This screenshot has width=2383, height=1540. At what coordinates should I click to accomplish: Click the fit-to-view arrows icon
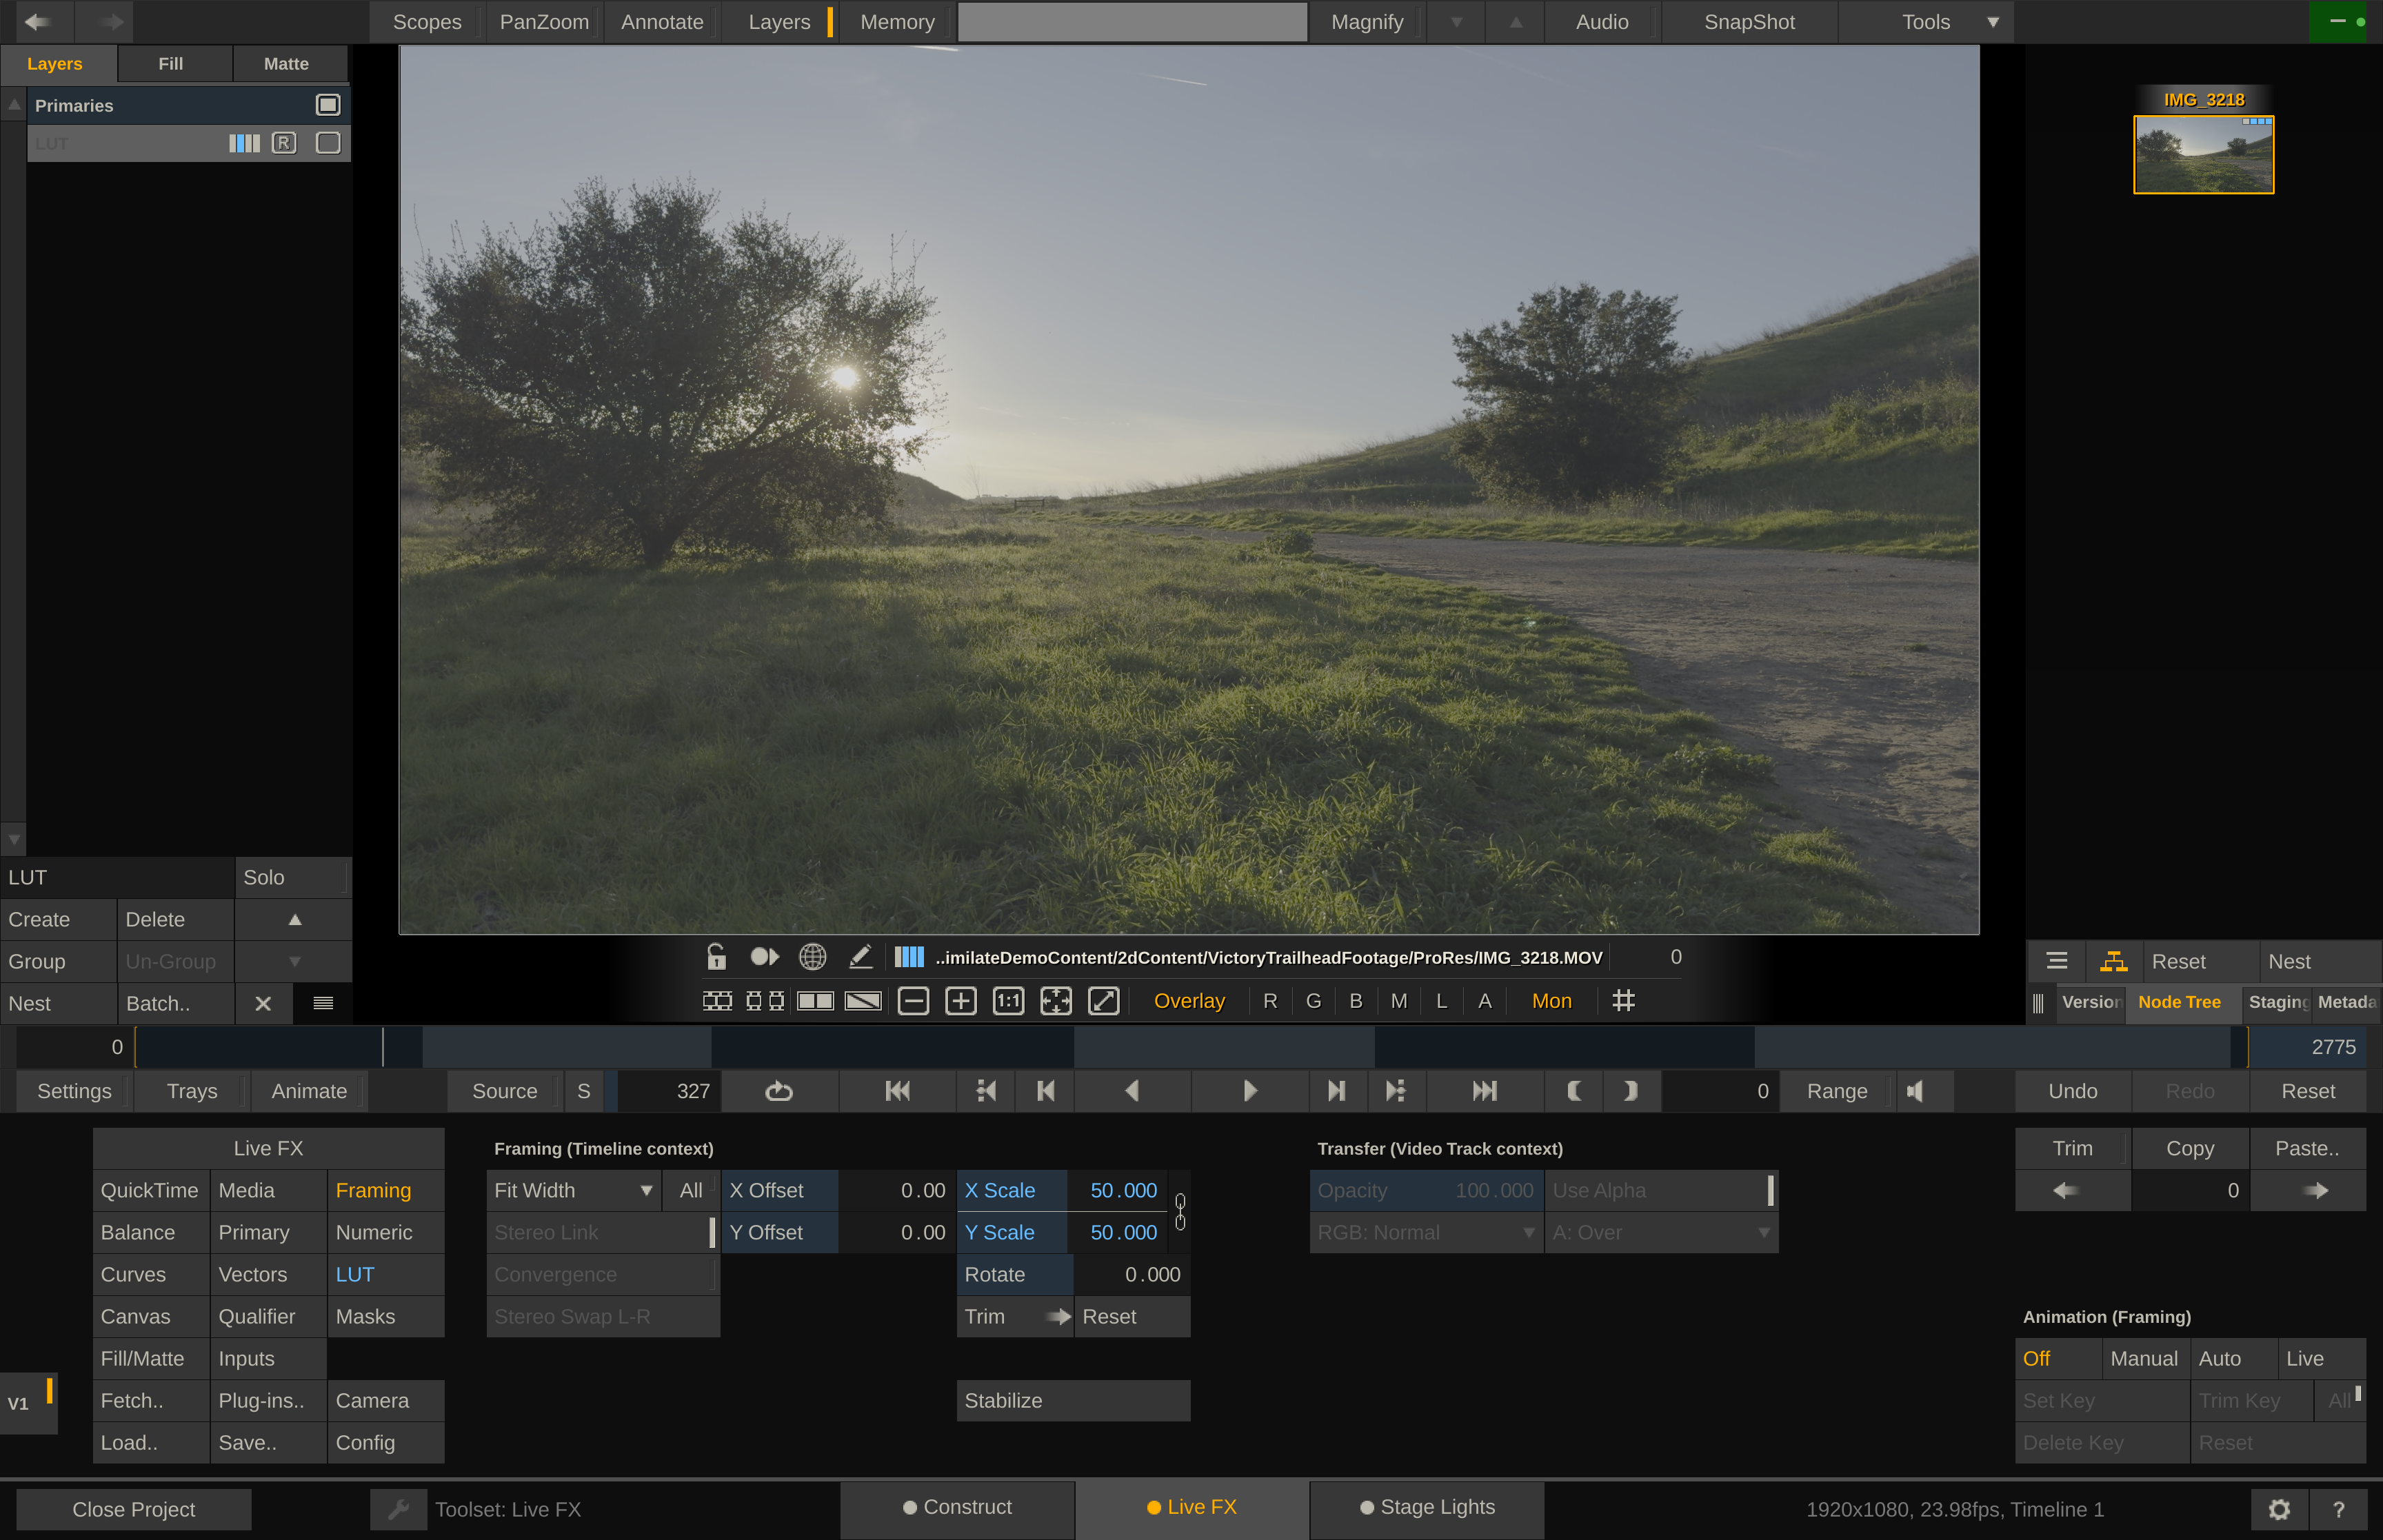pos(1056,1001)
